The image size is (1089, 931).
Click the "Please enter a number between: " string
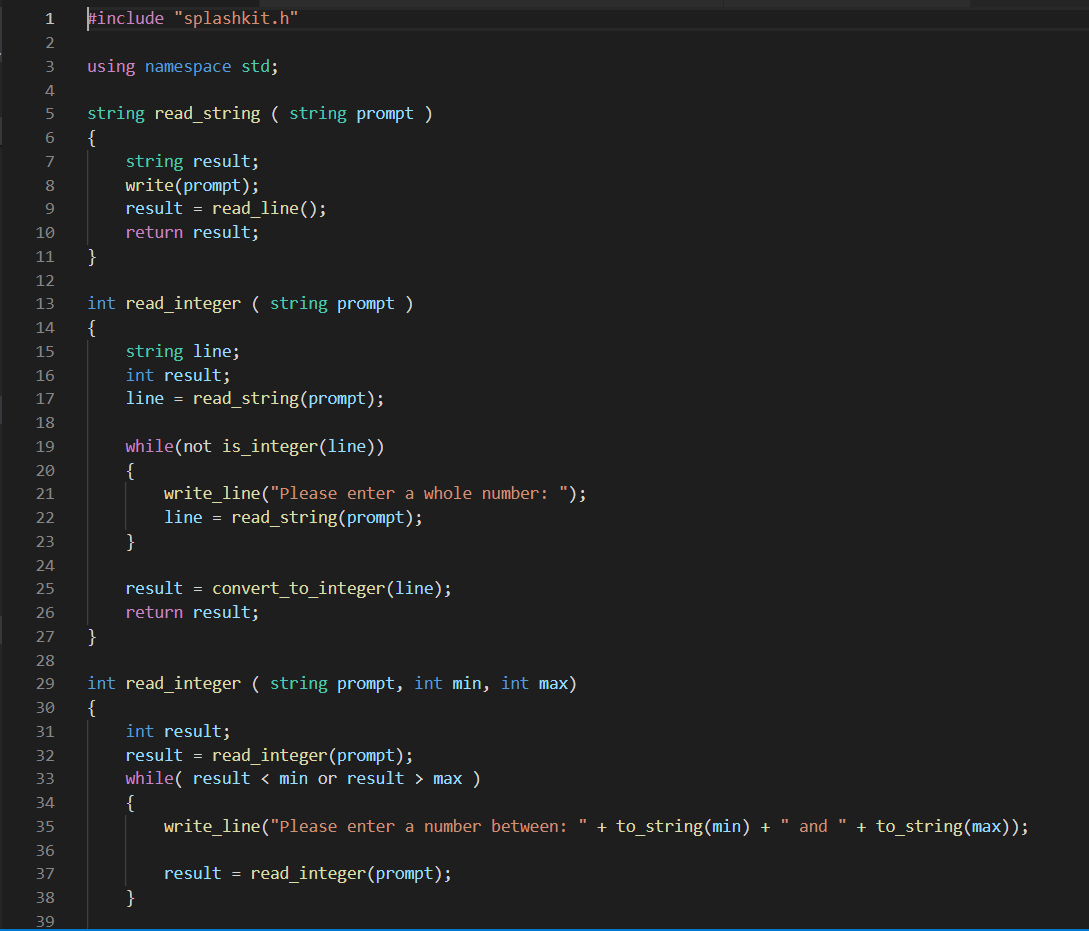(x=429, y=826)
